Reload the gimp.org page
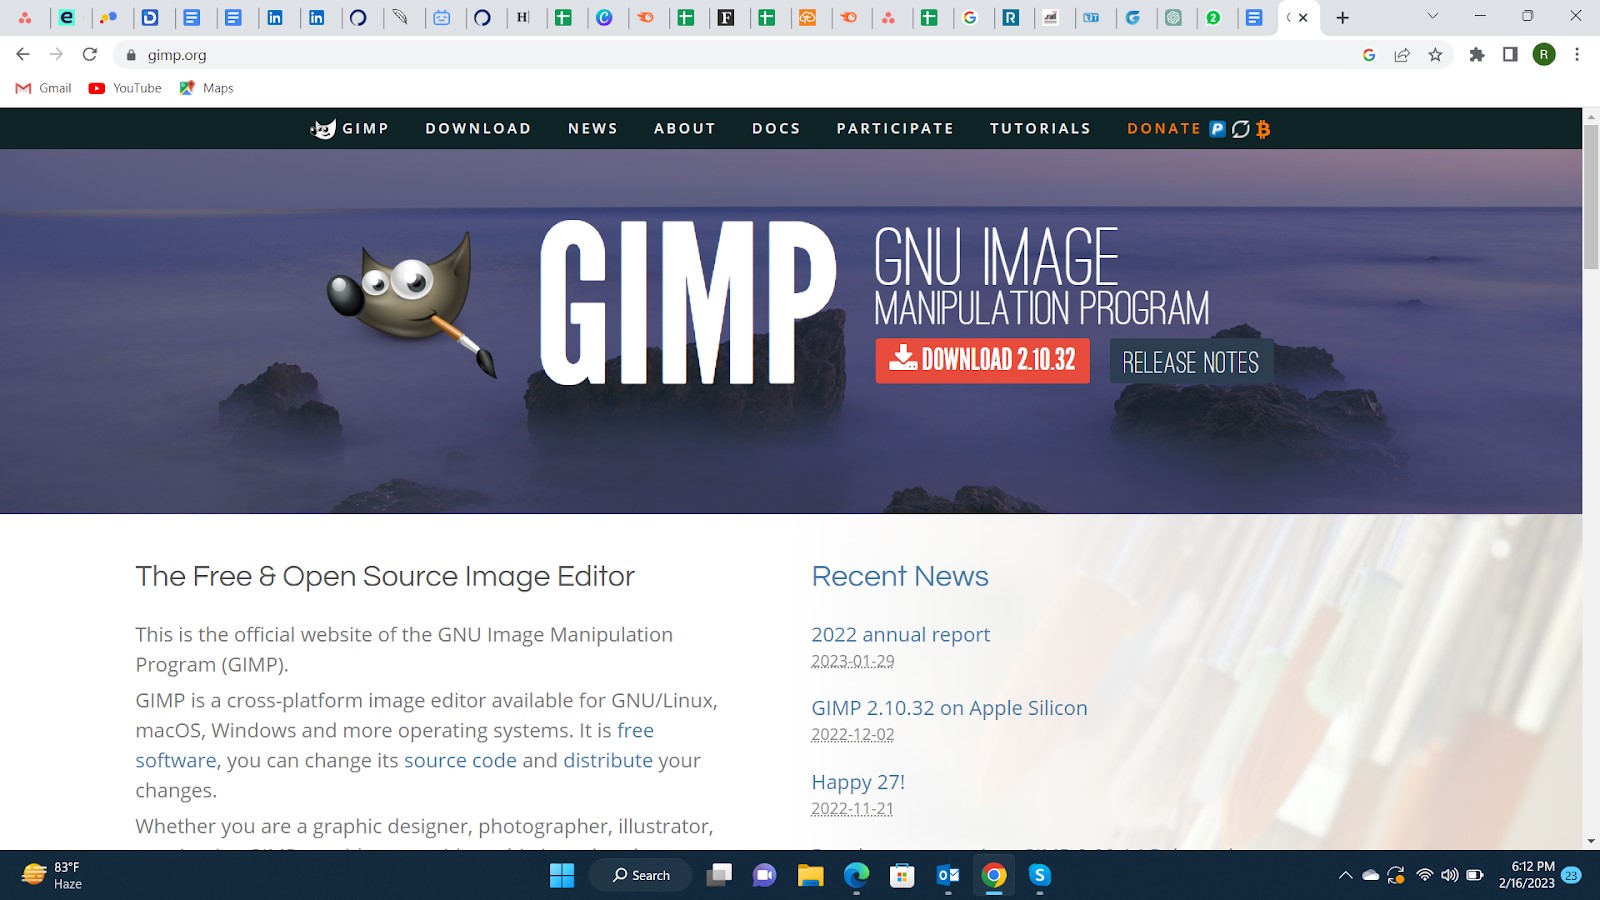 point(90,55)
